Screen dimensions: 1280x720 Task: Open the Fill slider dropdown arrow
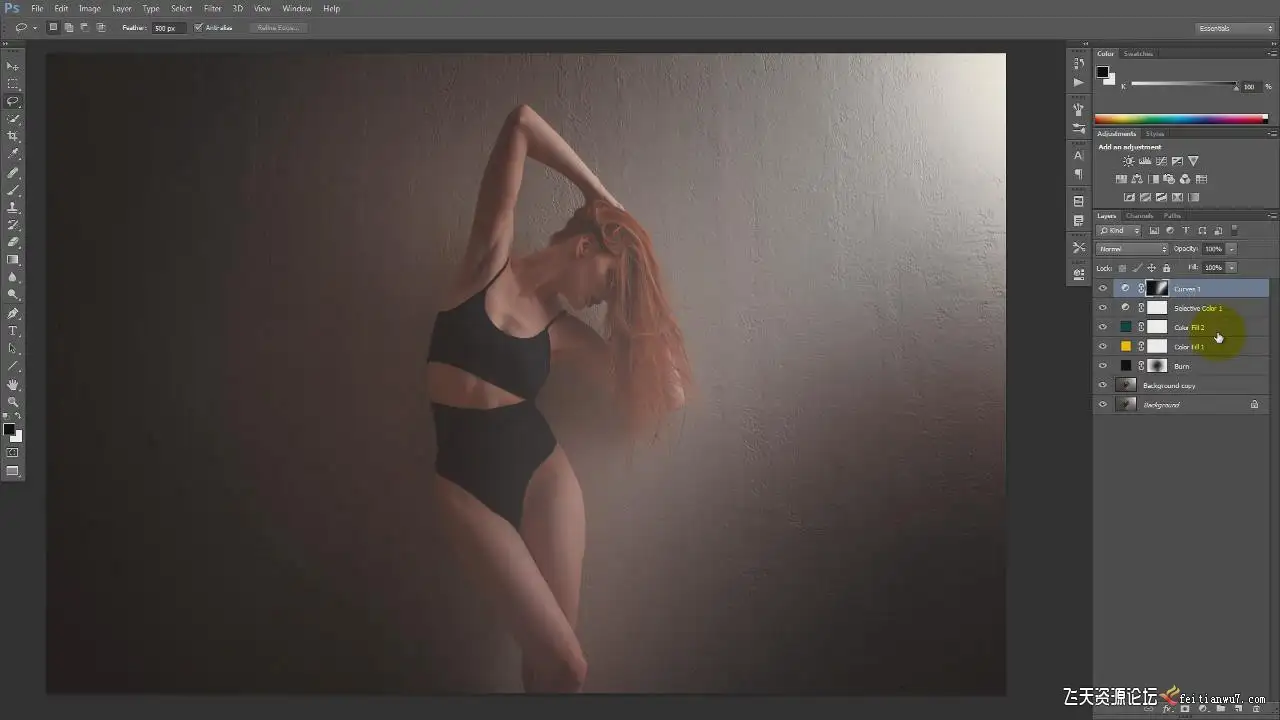click(1232, 268)
